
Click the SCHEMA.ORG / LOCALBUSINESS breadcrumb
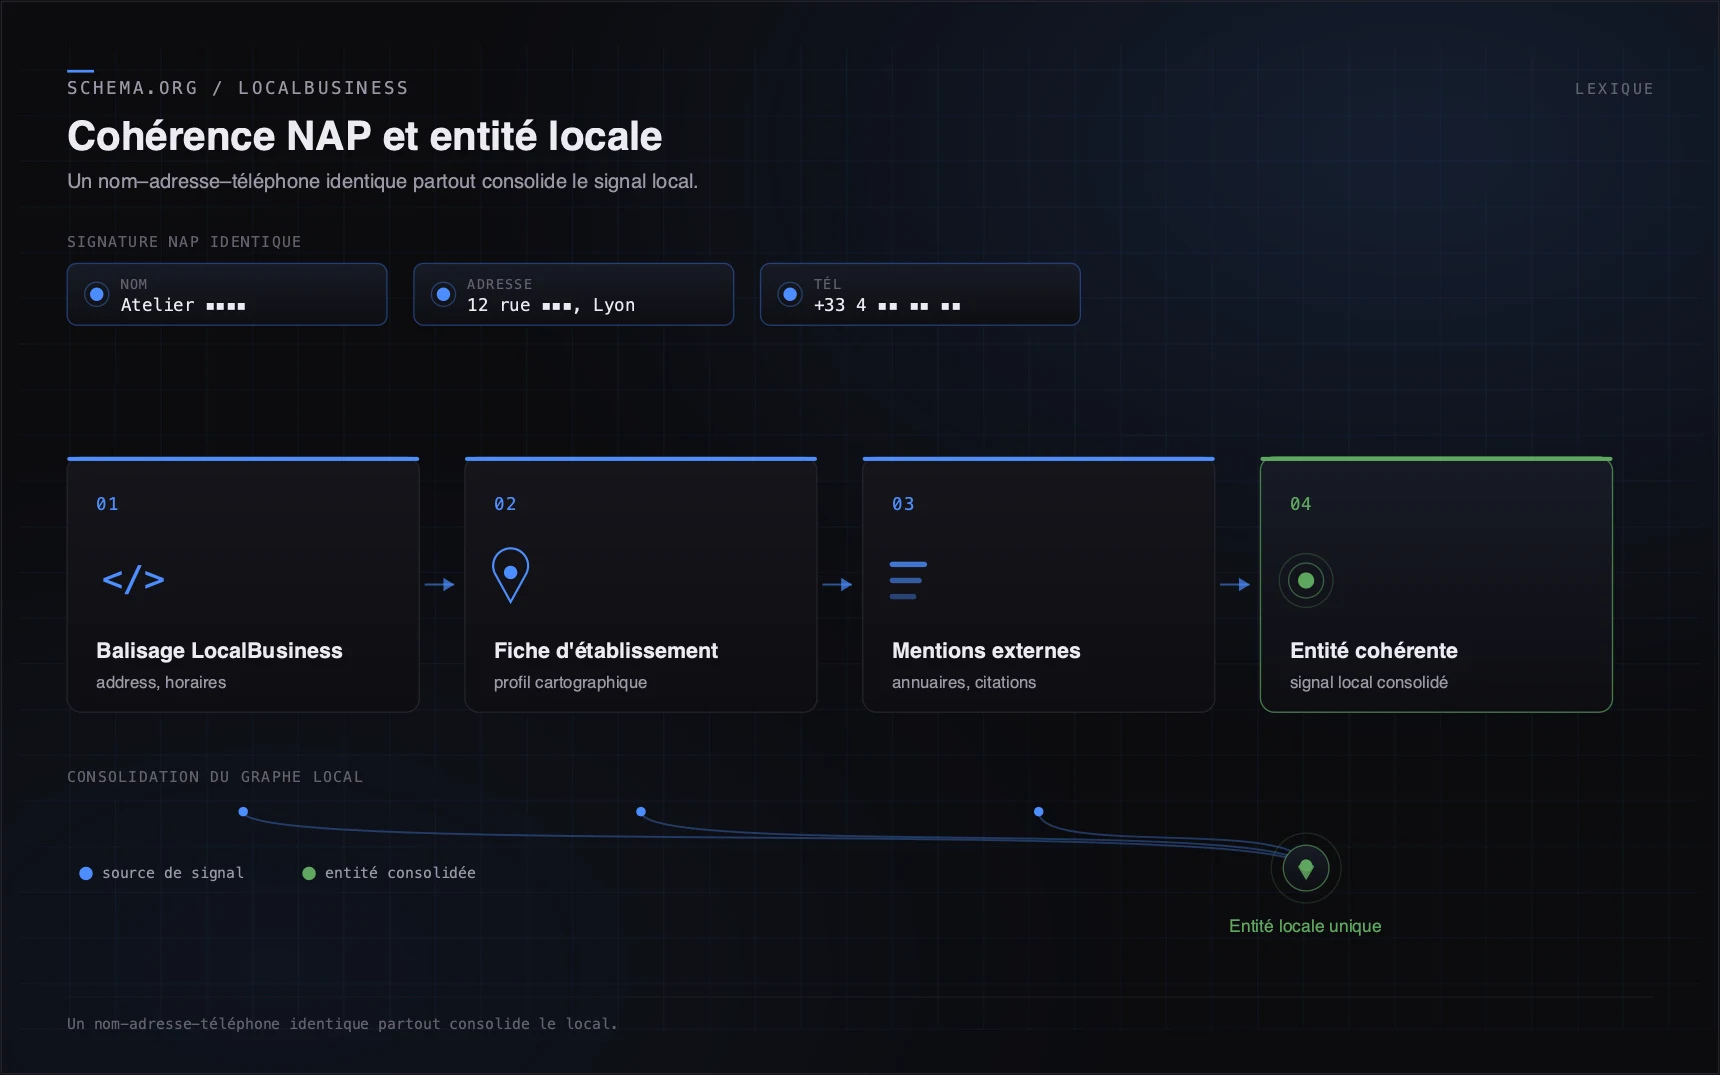(x=238, y=88)
